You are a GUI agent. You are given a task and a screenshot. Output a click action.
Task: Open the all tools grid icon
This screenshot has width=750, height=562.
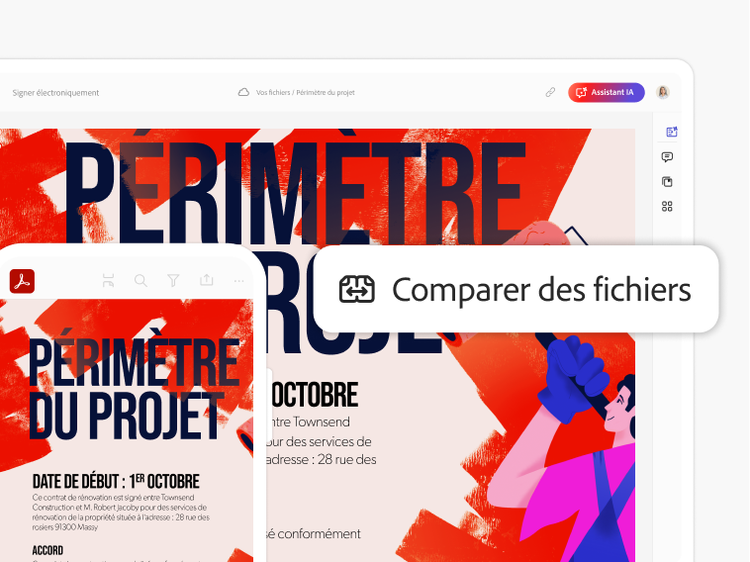coord(667,206)
